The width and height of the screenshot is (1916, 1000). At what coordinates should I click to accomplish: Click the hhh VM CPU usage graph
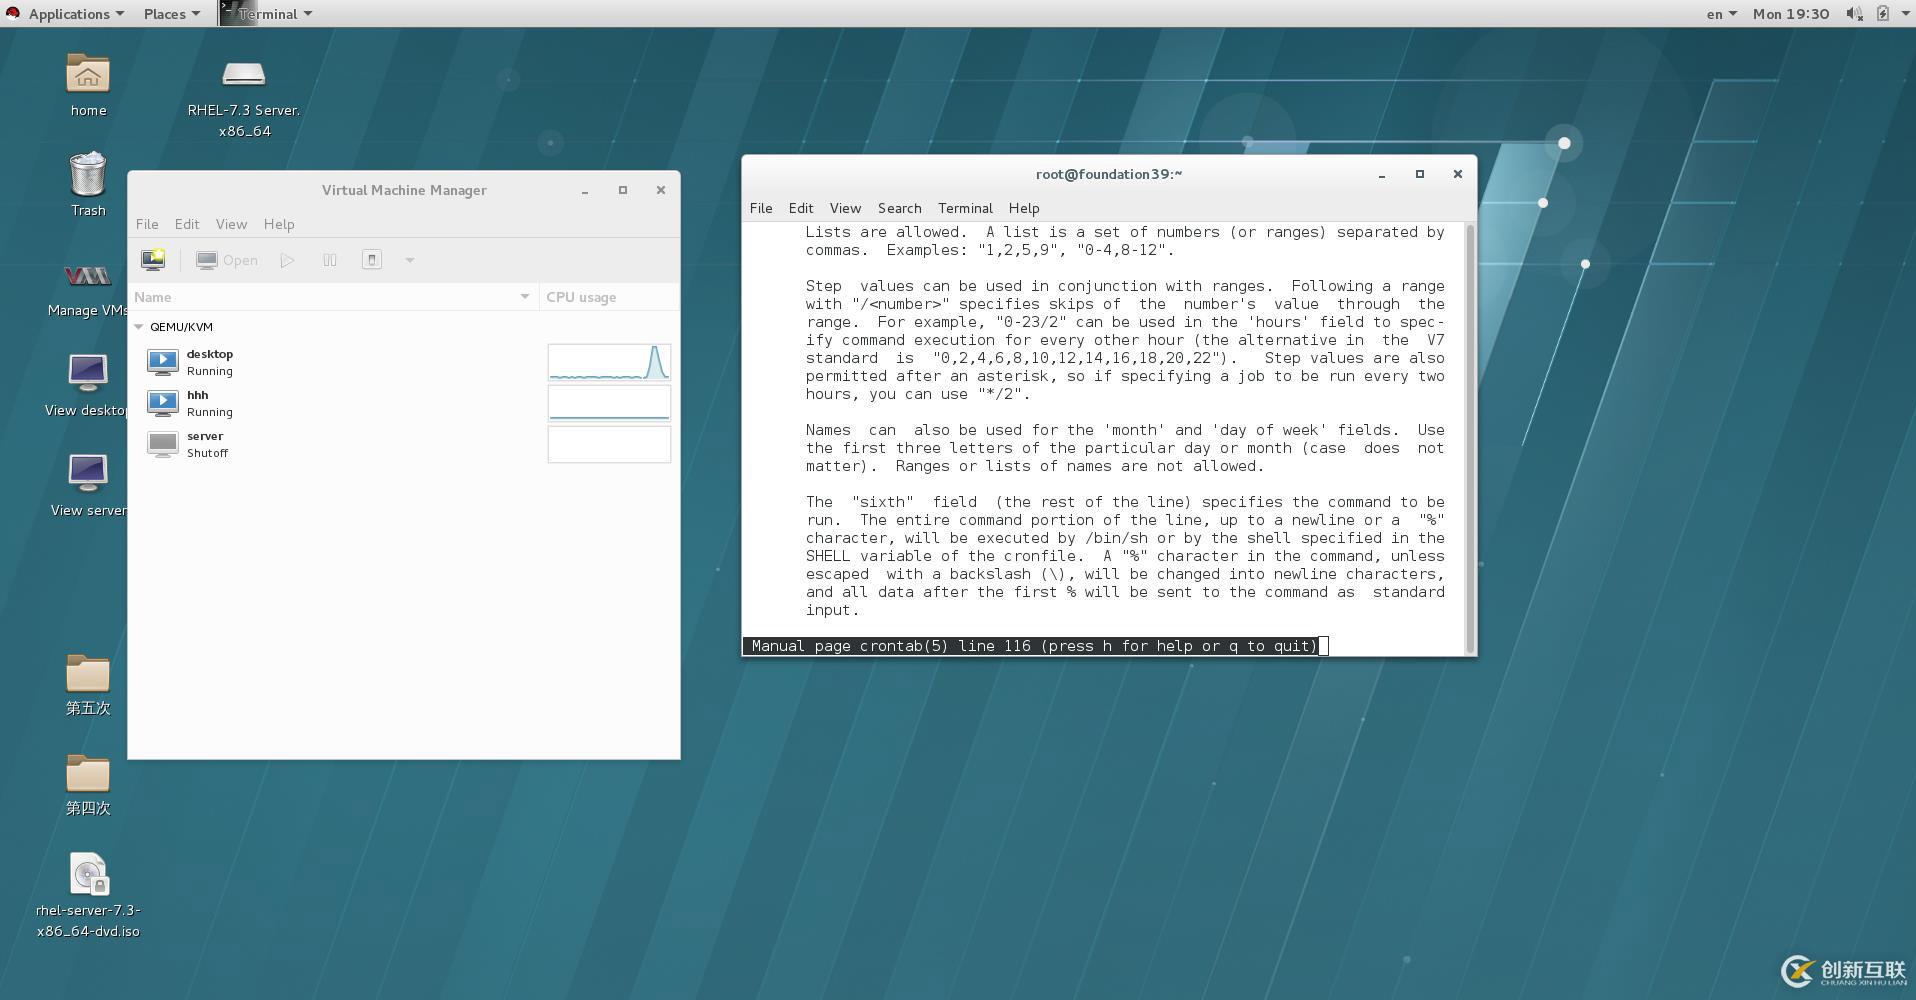(609, 403)
